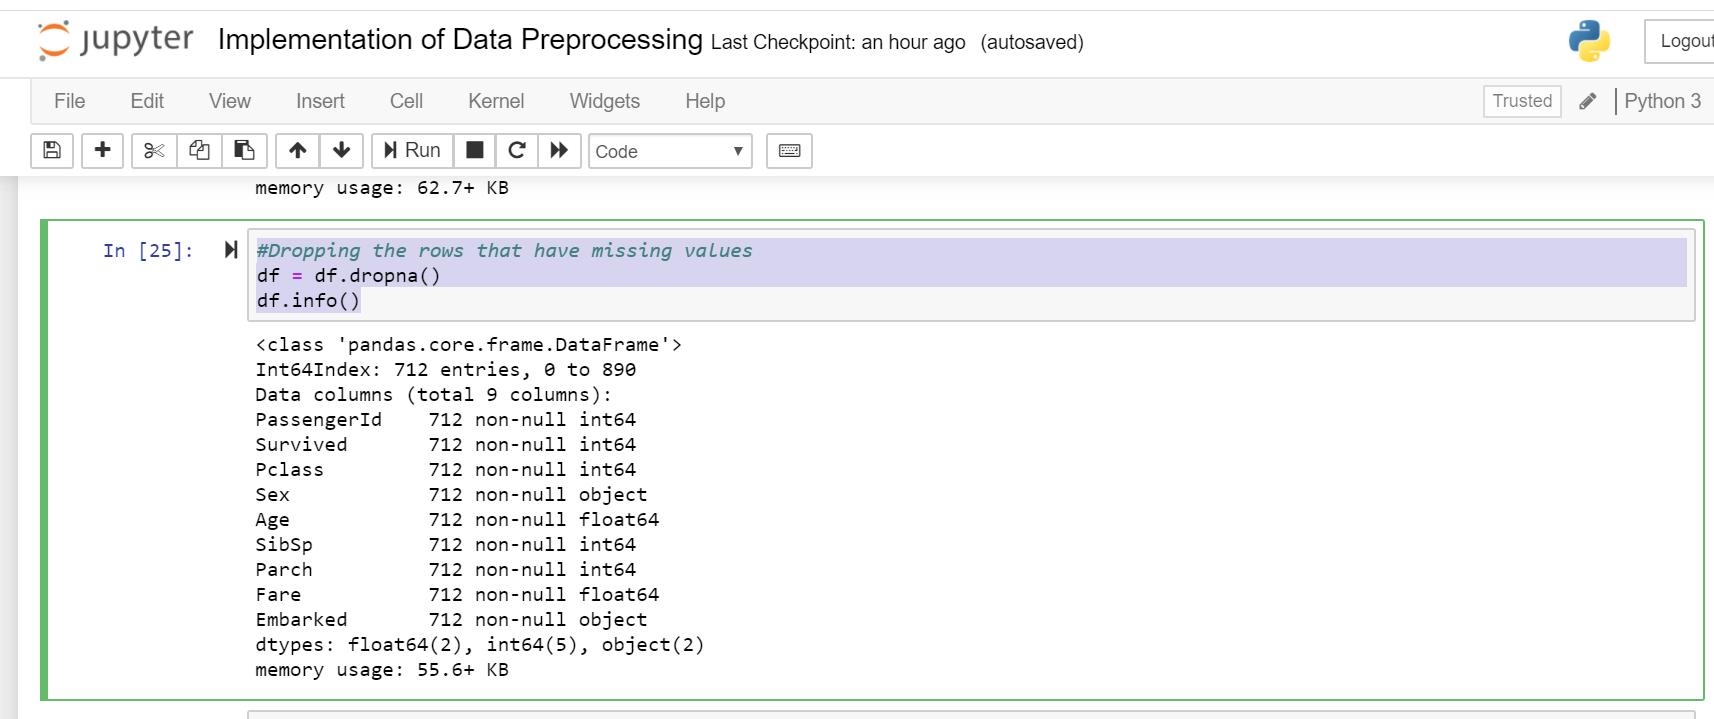Click the Embarked output row
This screenshot has height=719, width=1714.
451,620
